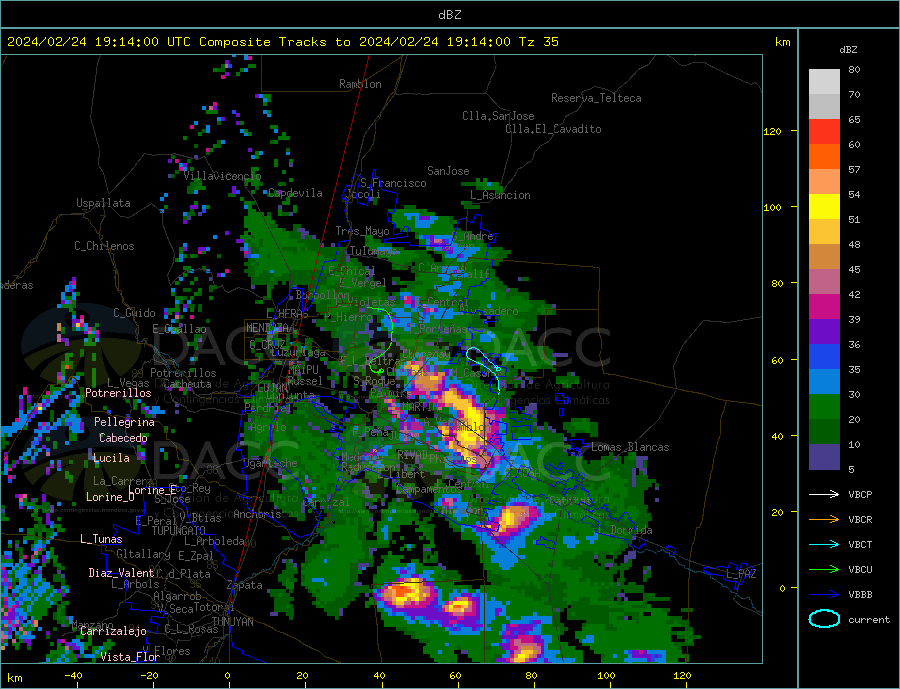
Task: Click the dull violet 10 dBZ swatch
Action: click(824, 457)
